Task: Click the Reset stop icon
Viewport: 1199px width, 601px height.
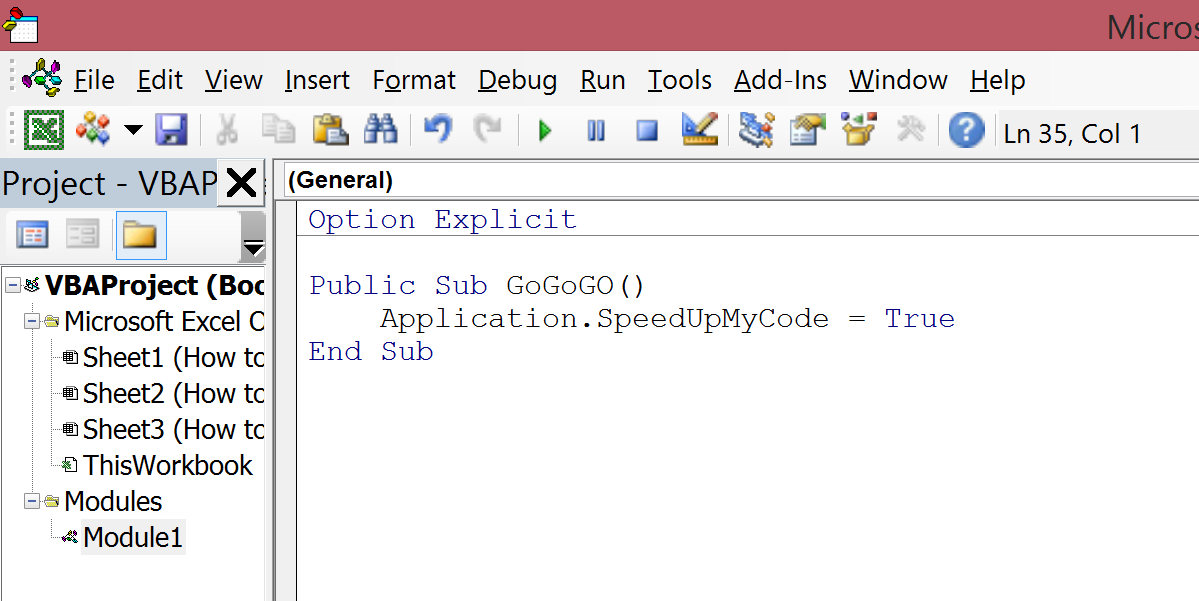Action: [647, 131]
